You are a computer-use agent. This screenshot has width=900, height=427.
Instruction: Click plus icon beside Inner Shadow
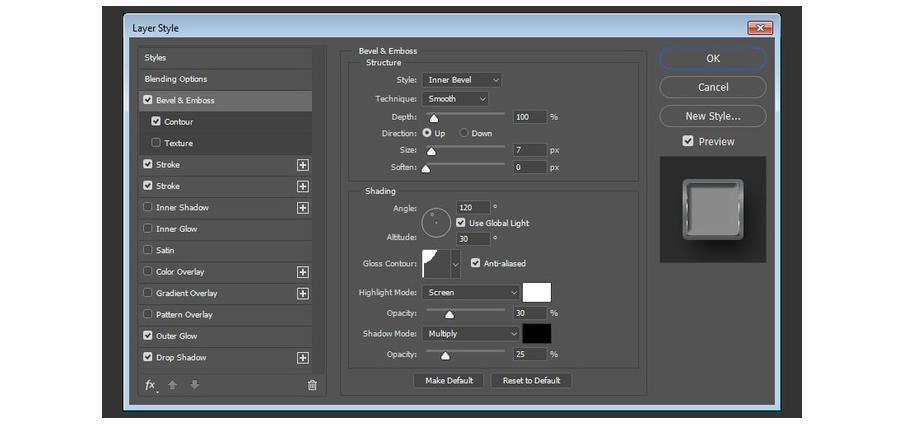(x=303, y=208)
